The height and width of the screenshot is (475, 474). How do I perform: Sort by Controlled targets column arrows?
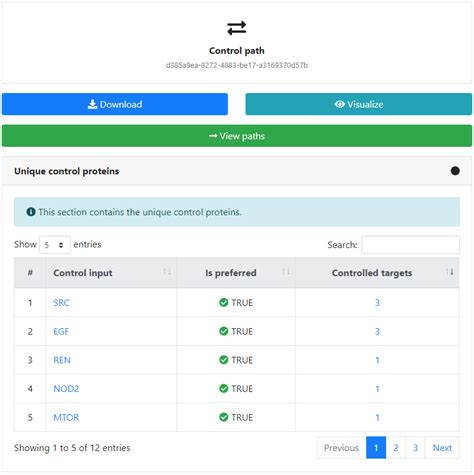pos(450,272)
